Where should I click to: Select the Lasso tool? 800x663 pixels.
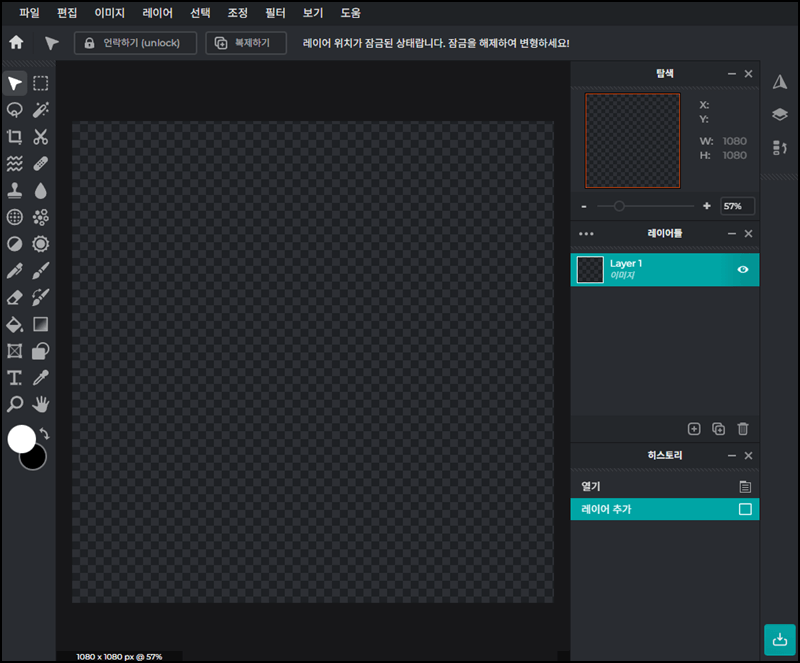[15, 110]
